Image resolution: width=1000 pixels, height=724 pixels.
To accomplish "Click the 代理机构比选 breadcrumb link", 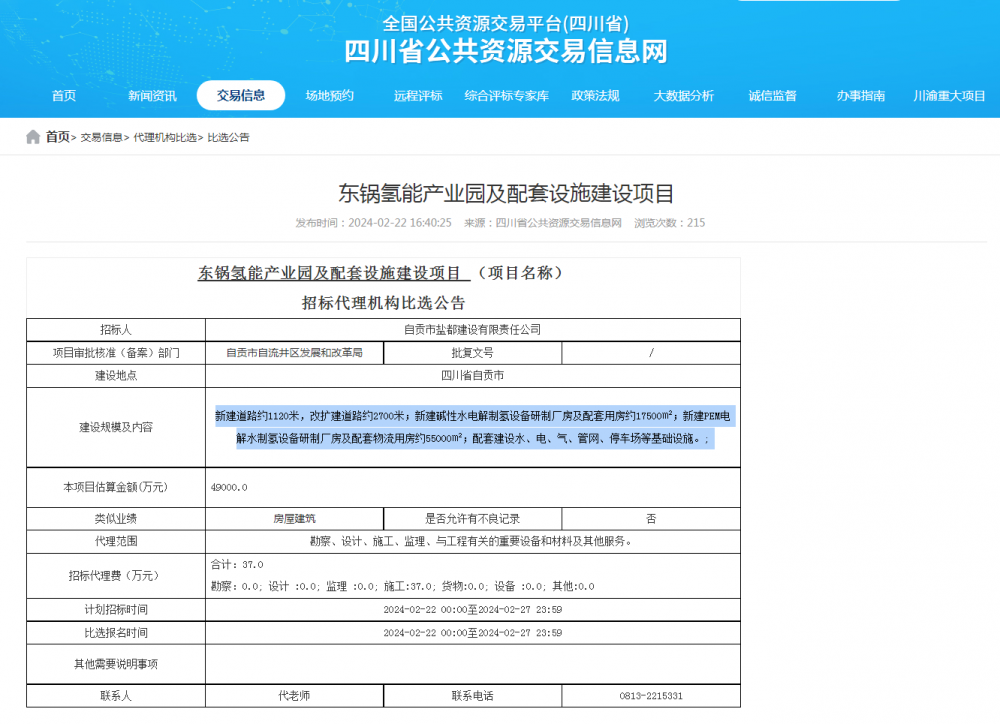I will pos(165,138).
